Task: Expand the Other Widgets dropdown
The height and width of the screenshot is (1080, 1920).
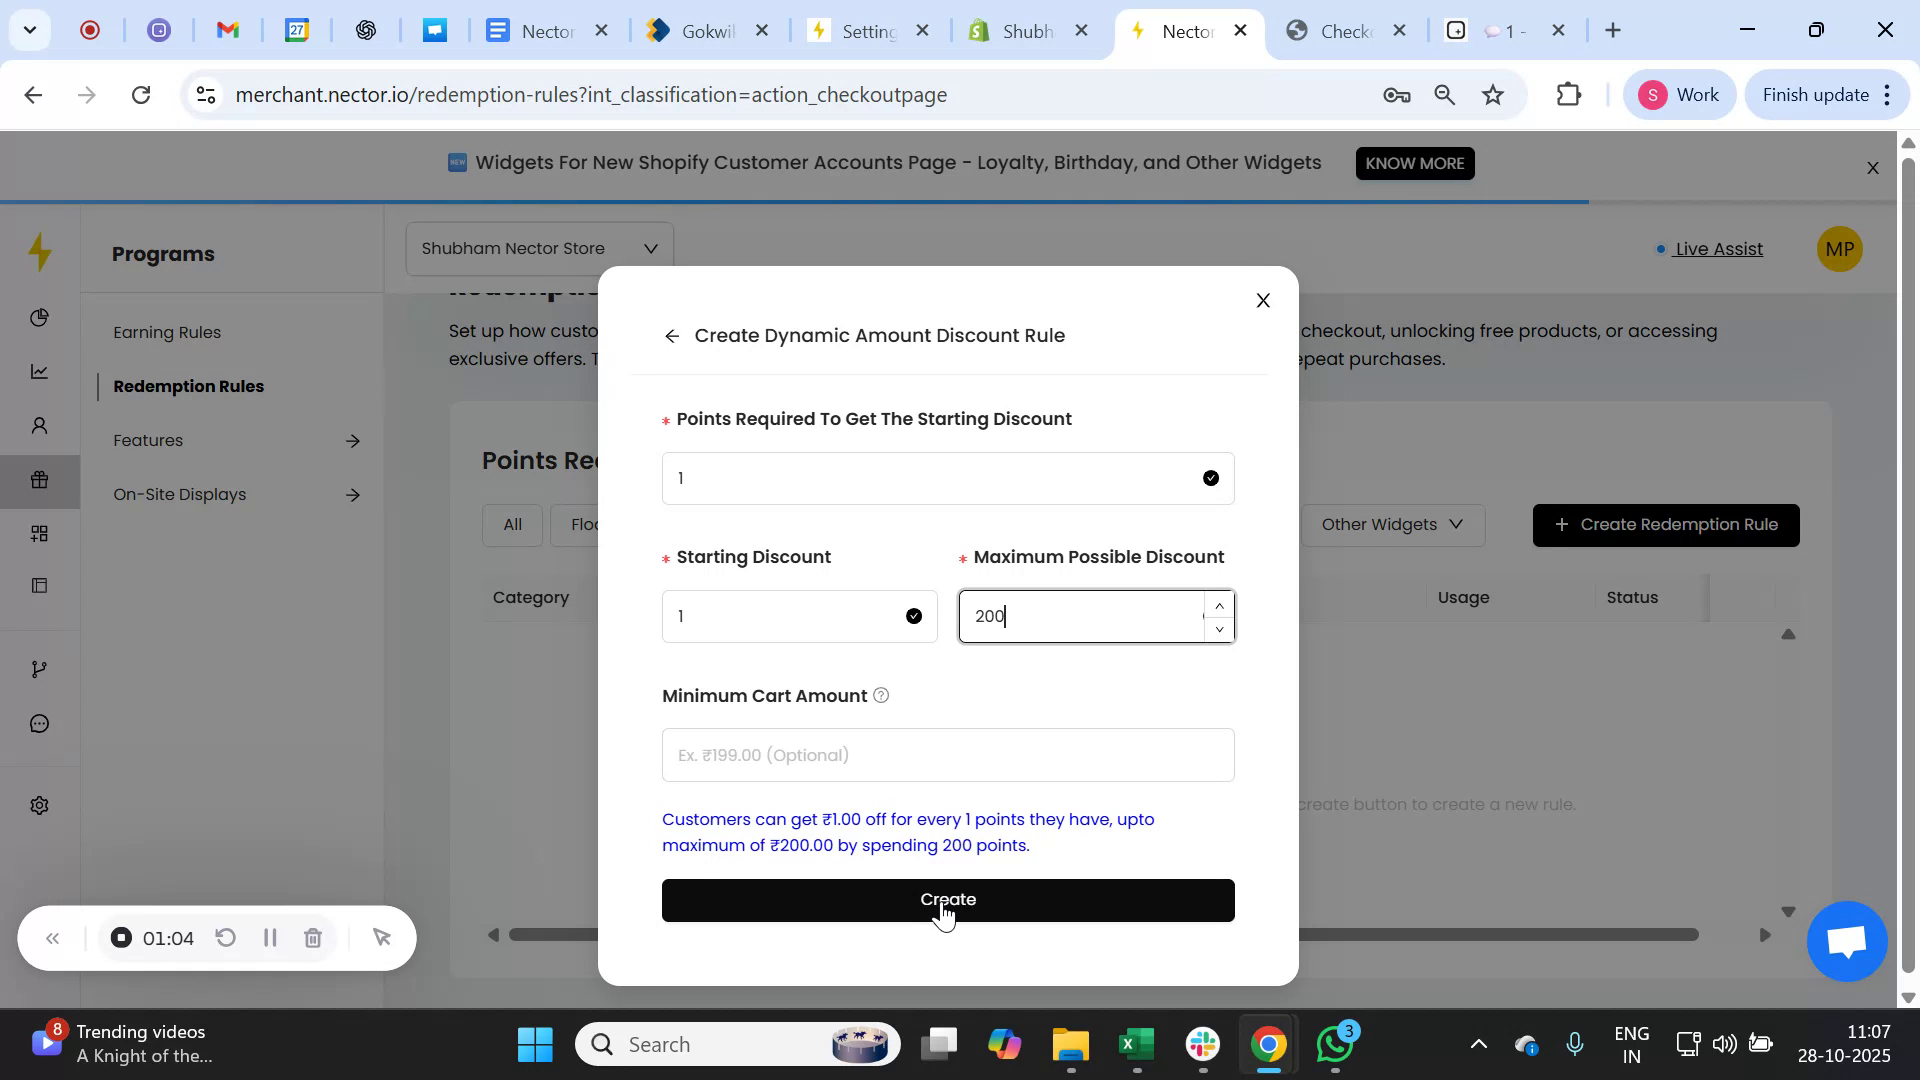Action: 1391,524
